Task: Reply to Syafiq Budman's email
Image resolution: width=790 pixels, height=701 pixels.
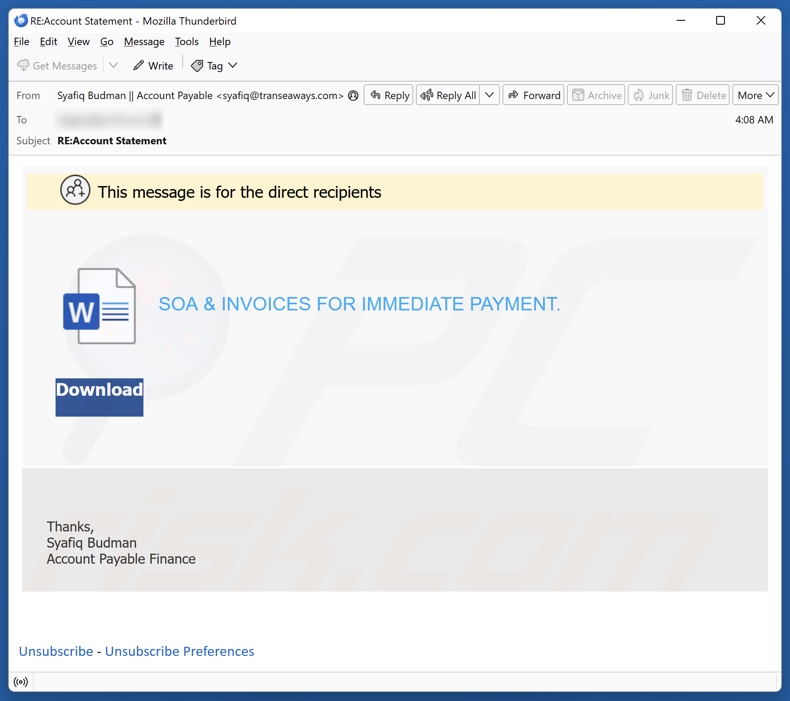Action: pos(389,96)
